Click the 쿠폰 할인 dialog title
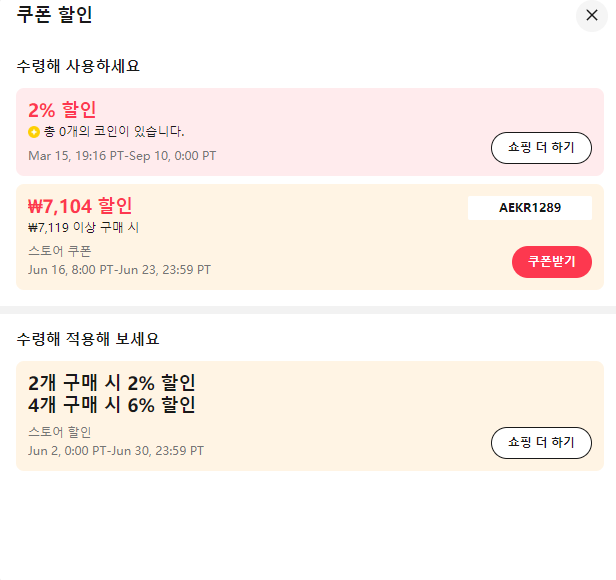 54,15
